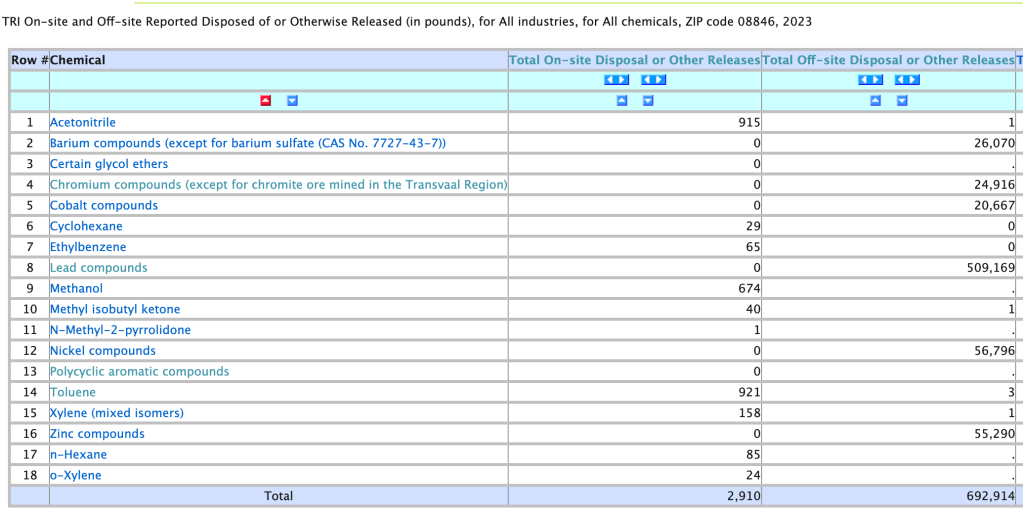Viewport: 1023px width, 512px height.
Task: View Methyl isobutyl ketone details
Action: 115,310
